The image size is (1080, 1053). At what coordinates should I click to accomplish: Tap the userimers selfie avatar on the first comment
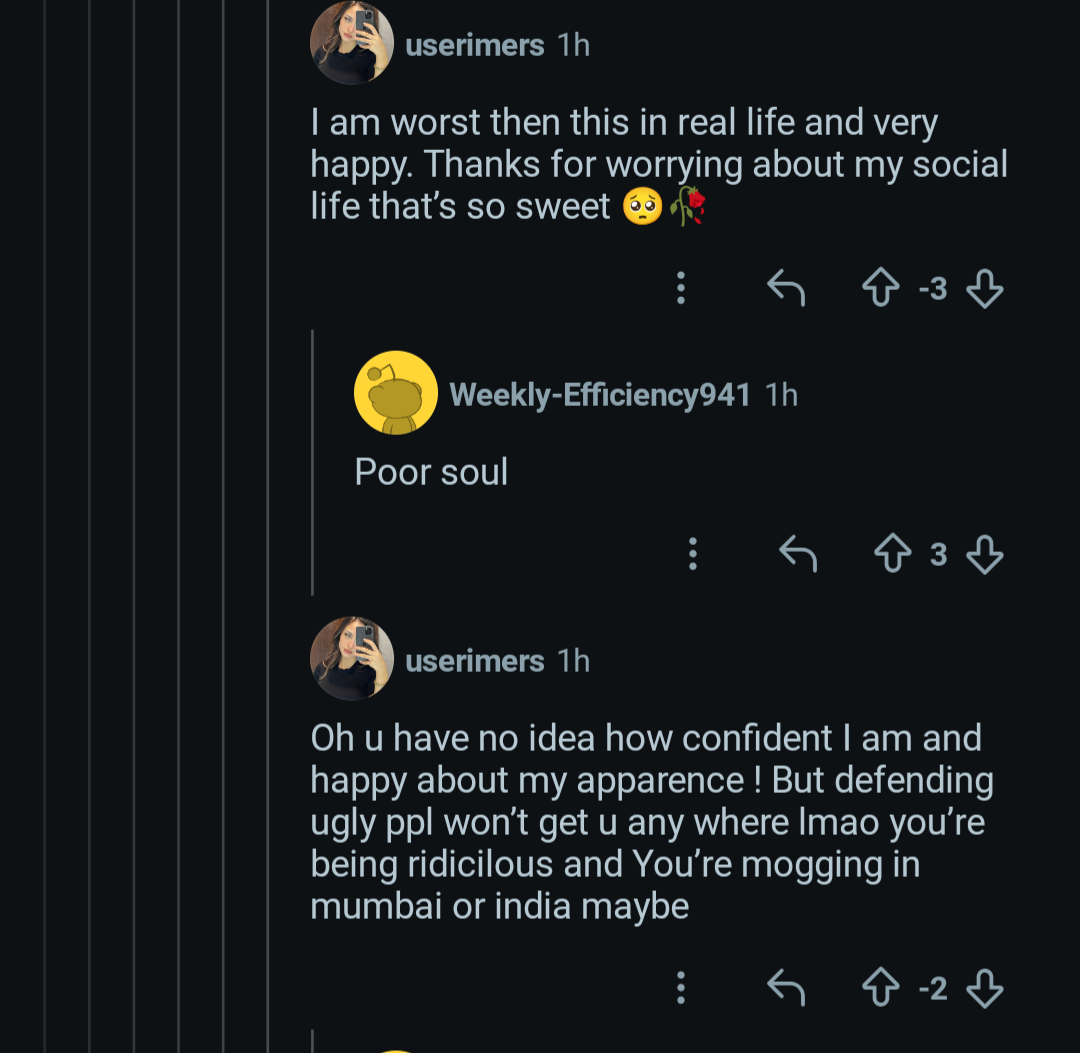coord(351,43)
